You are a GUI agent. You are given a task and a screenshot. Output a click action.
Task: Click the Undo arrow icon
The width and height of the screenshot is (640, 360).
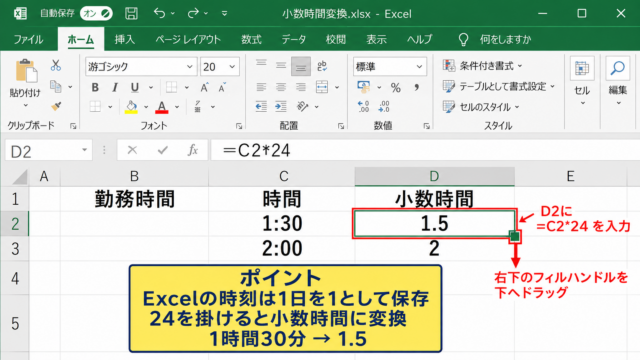pos(160,13)
